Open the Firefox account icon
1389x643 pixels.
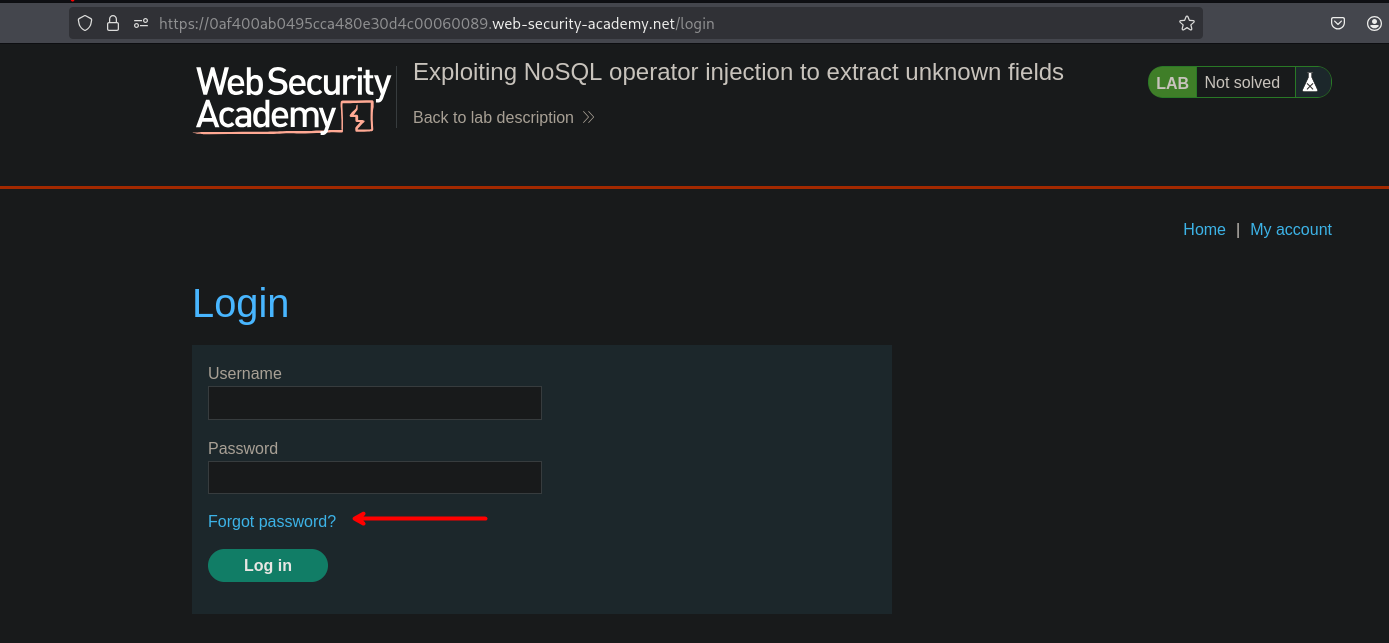coord(1375,23)
